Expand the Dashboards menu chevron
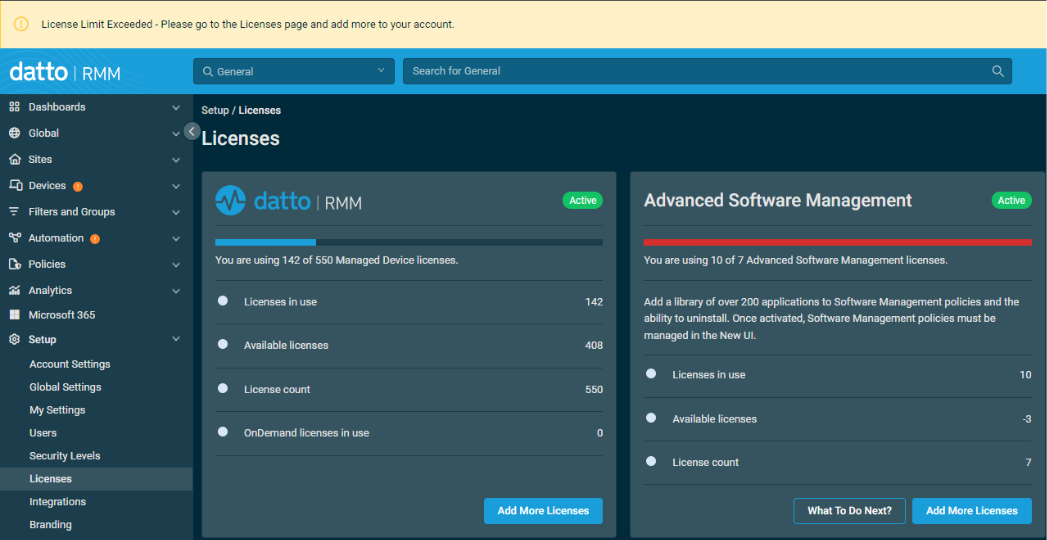Viewport: 1047px width, 540px height. point(176,107)
